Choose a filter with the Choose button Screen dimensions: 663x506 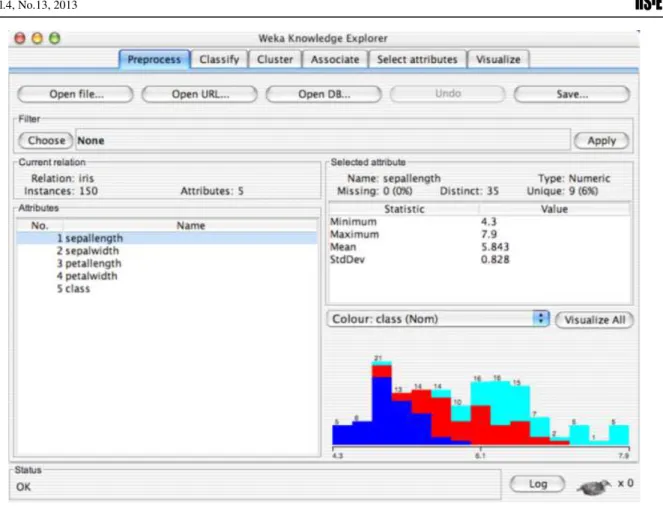tap(46, 140)
